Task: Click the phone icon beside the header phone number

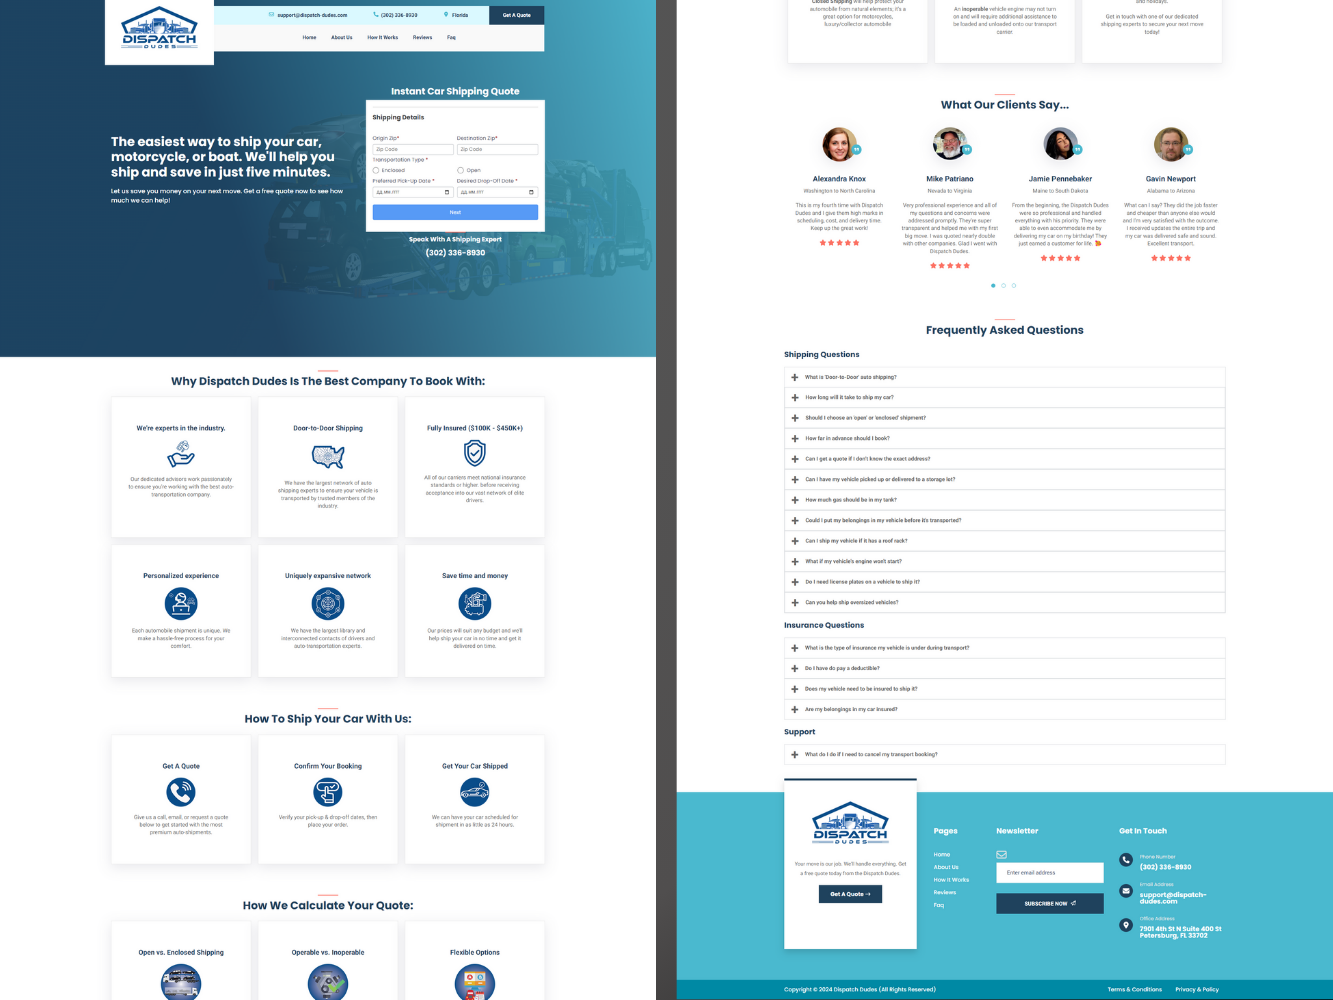Action: [x=376, y=15]
